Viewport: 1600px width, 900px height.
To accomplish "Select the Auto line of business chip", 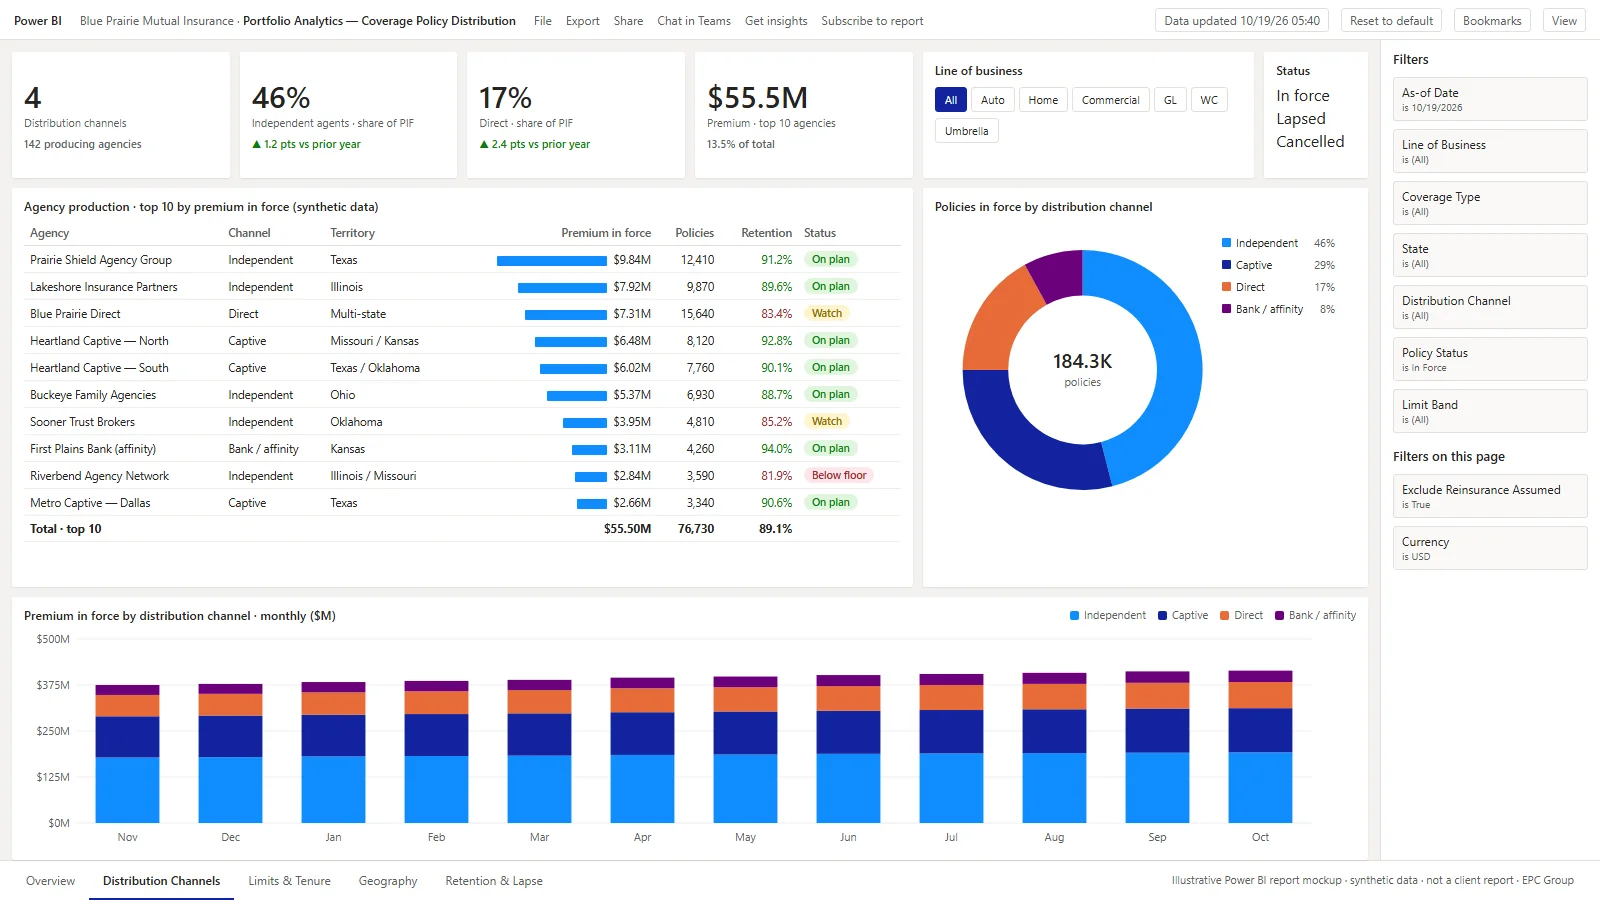I will [x=993, y=100].
